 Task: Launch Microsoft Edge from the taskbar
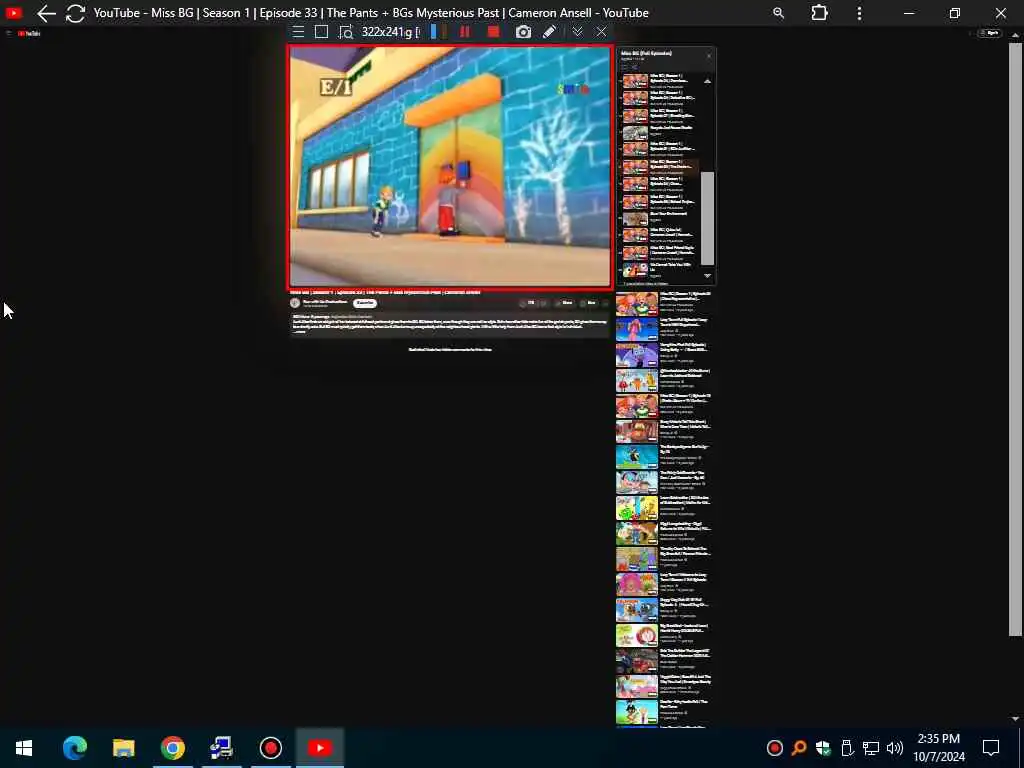click(74, 748)
